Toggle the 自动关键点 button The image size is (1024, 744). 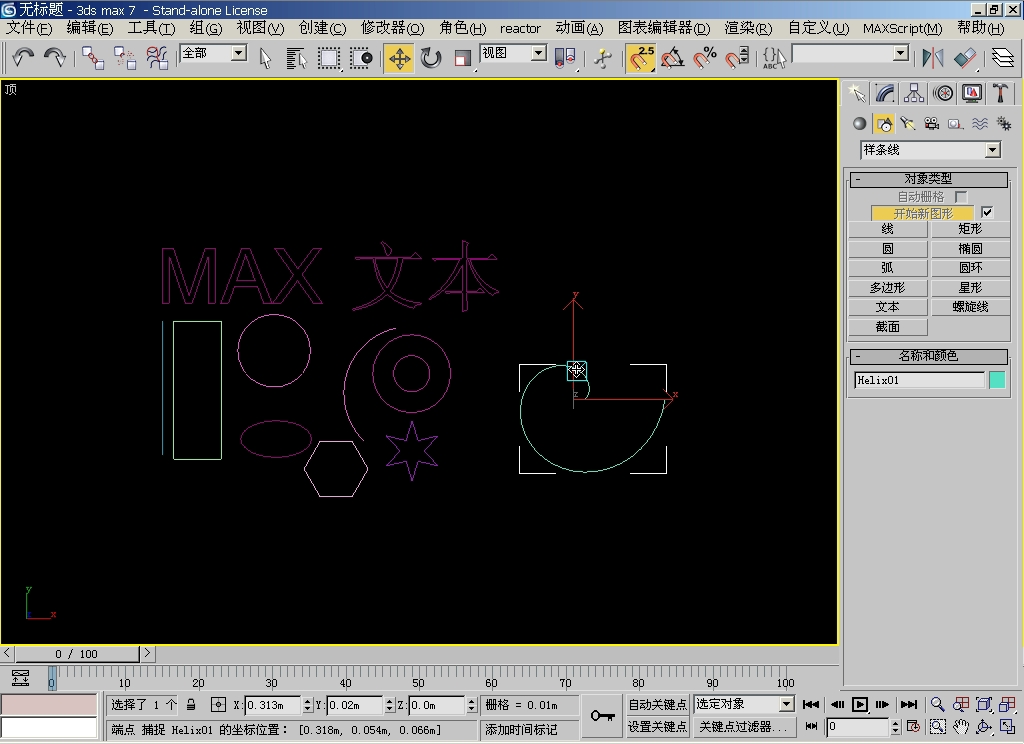point(657,704)
